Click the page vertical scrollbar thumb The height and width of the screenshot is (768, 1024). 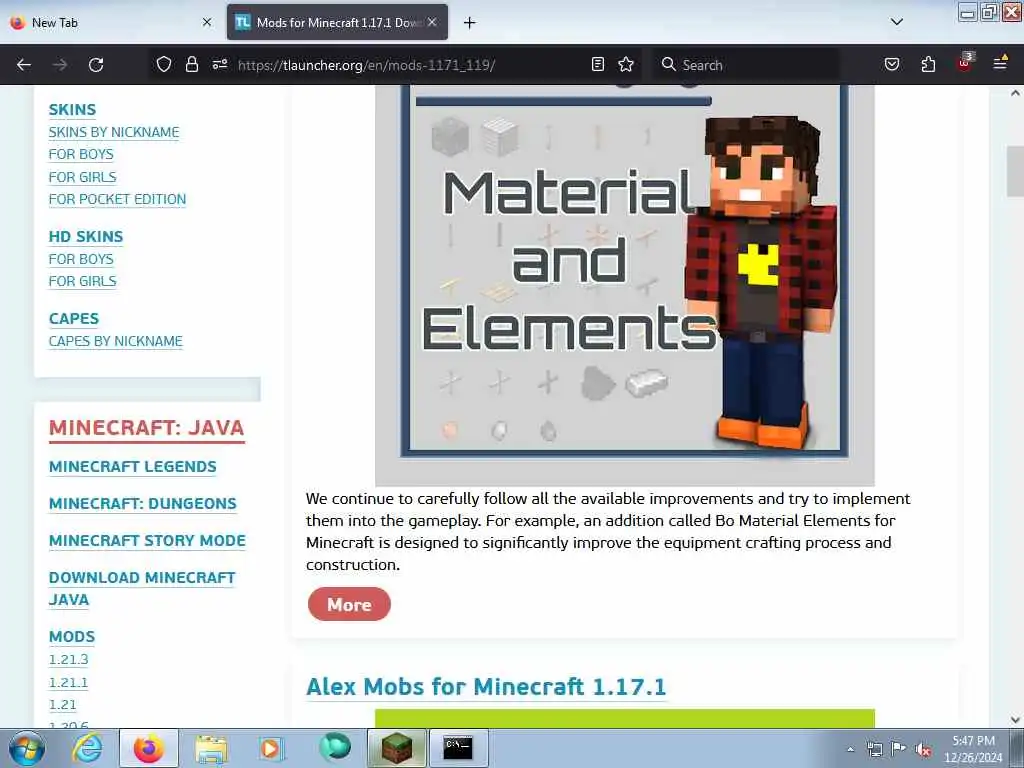click(x=1015, y=172)
